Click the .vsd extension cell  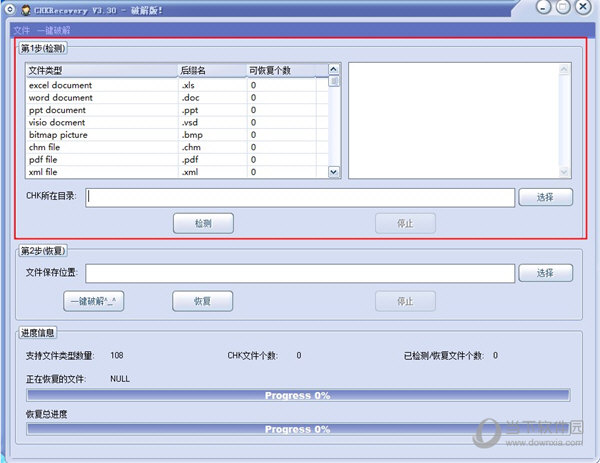click(x=212, y=122)
